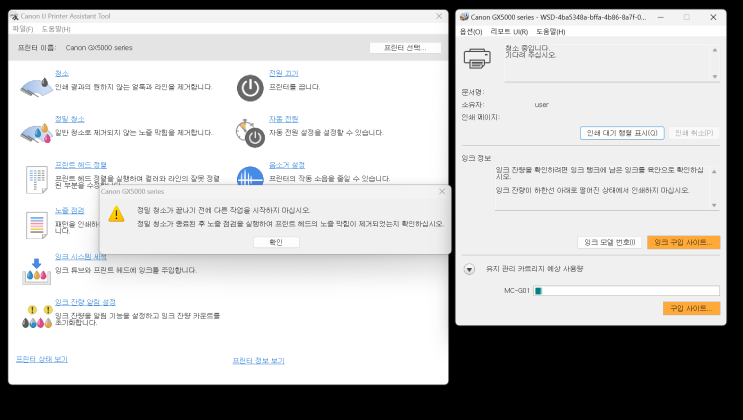Click the 구입 사이트 button under MC-G01
This screenshot has width=743, height=420.
click(691, 309)
